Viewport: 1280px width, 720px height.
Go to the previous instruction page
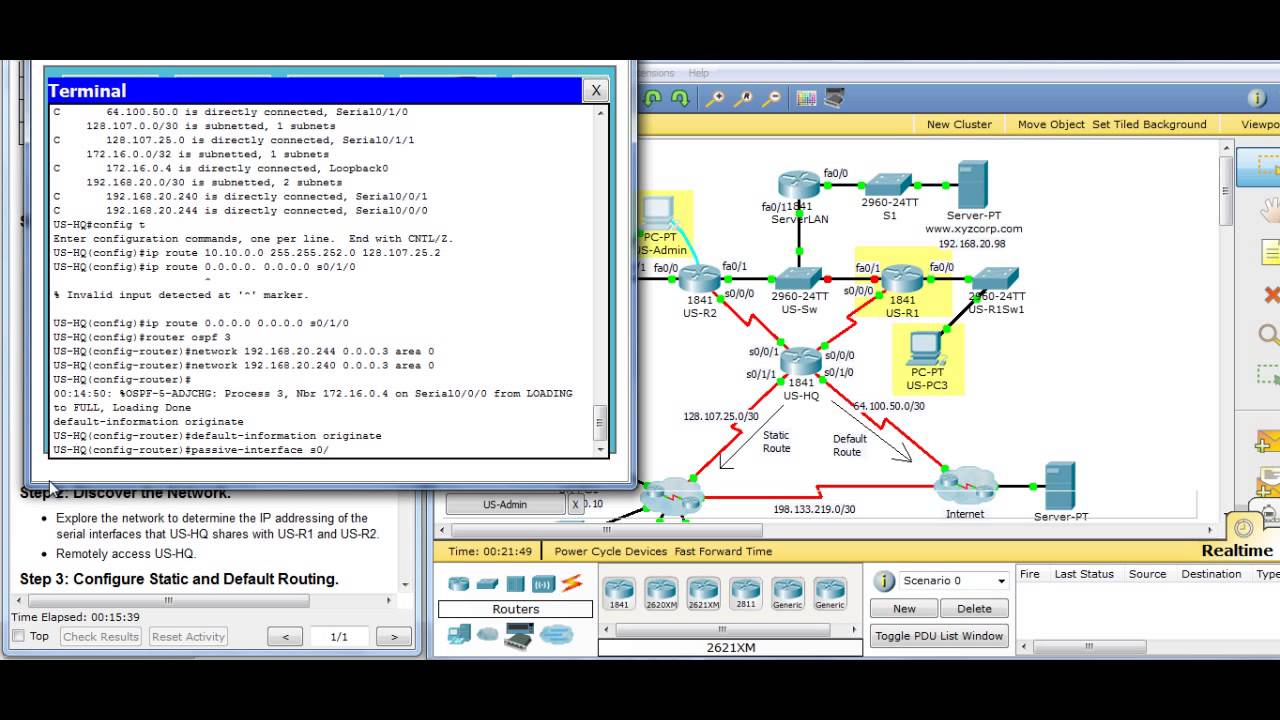click(x=285, y=637)
